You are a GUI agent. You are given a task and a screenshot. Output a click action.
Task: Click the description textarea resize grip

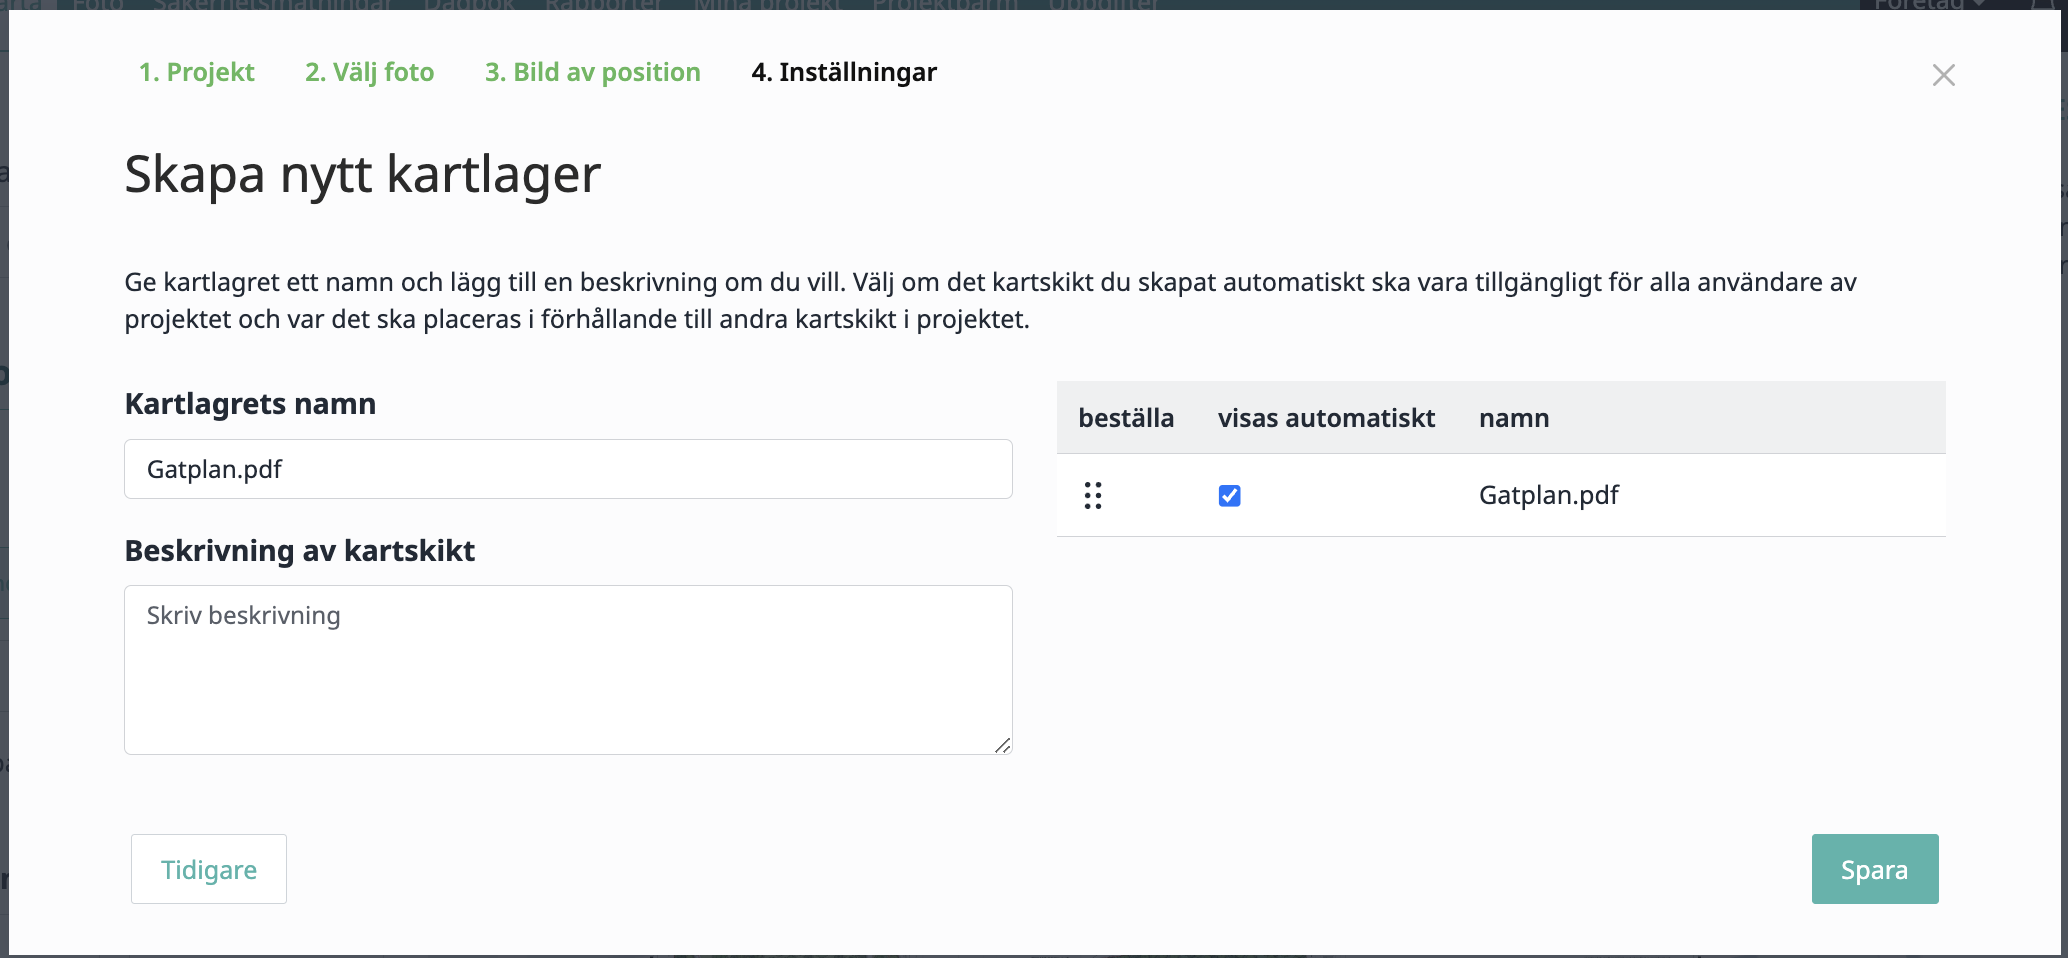point(1002,745)
